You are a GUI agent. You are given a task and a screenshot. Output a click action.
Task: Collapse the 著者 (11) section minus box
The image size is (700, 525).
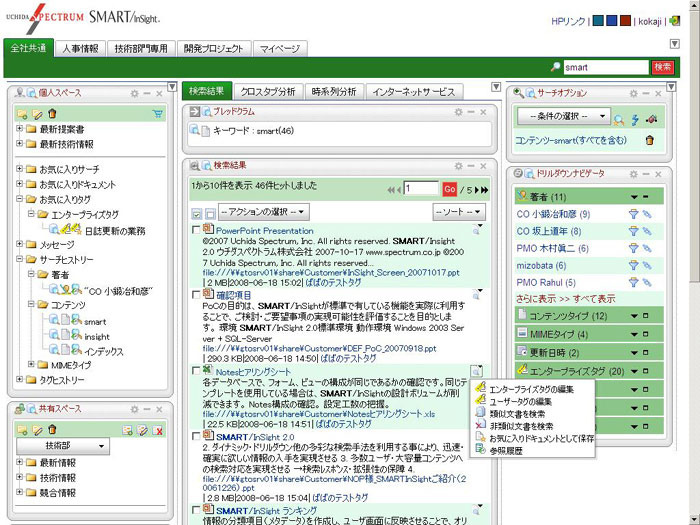pos(646,196)
